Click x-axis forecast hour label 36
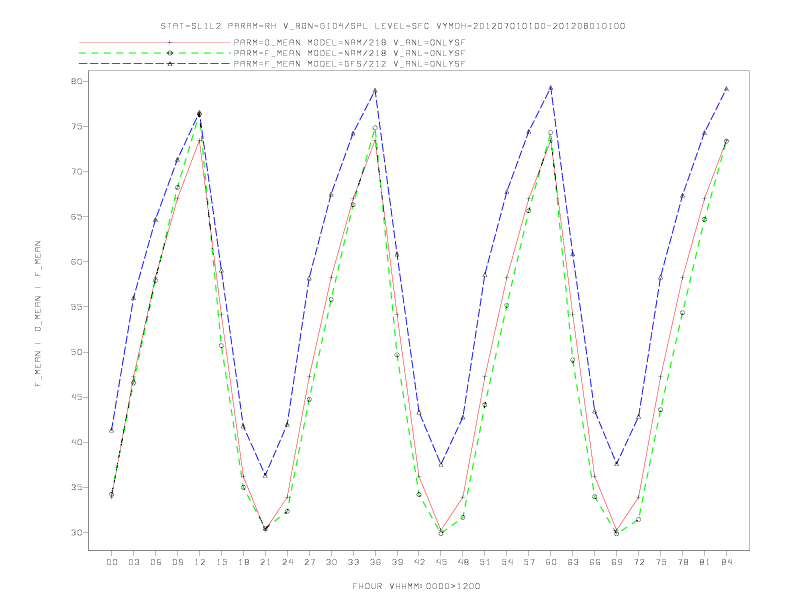The height and width of the screenshot is (612, 792). coord(375,562)
